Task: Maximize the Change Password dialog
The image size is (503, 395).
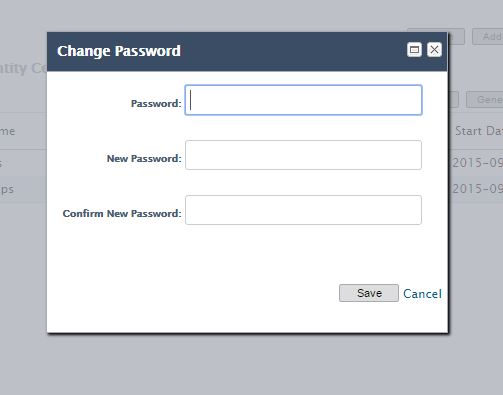Action: [414, 50]
